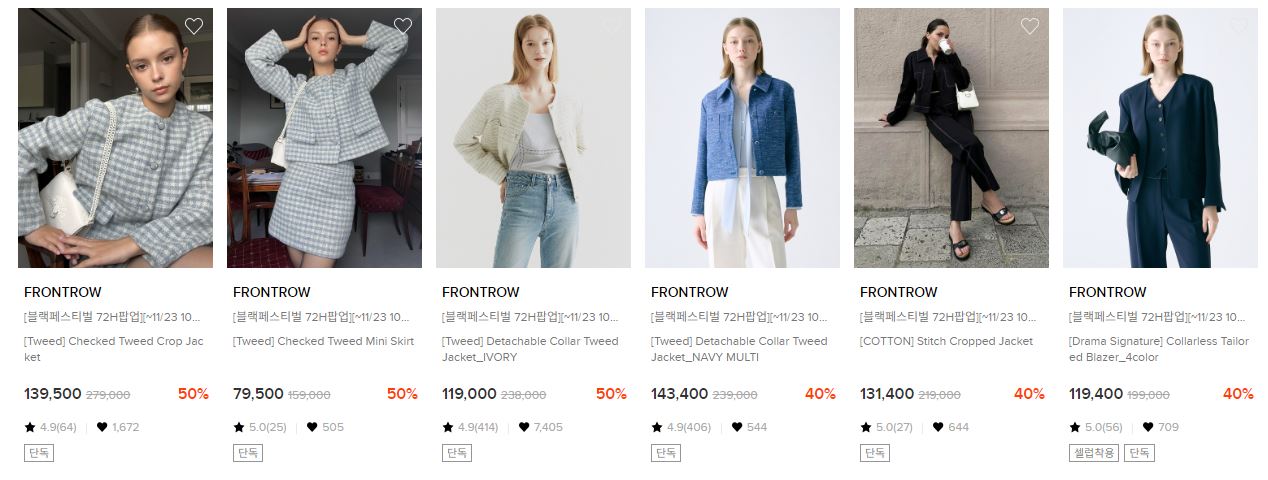Click heart icon next to 644 likes
Screen dimensions: 1268x480
coord(938,427)
